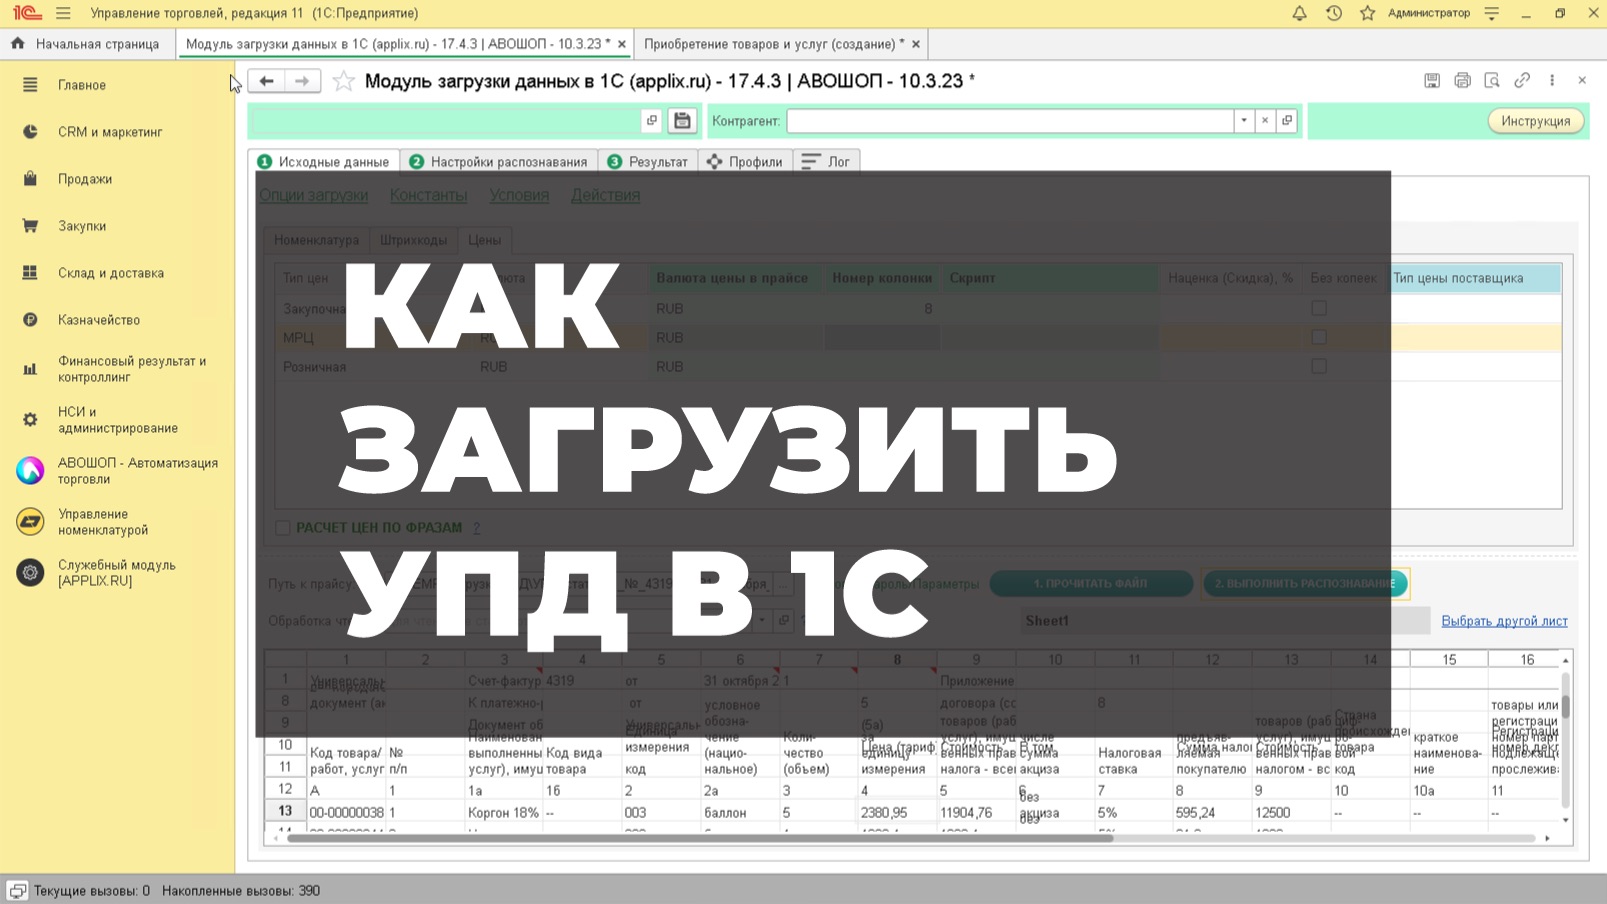The width and height of the screenshot is (1607, 904).
Task: Open the Служебный модуль [APPLIX.RU] icon
Action: 30,572
